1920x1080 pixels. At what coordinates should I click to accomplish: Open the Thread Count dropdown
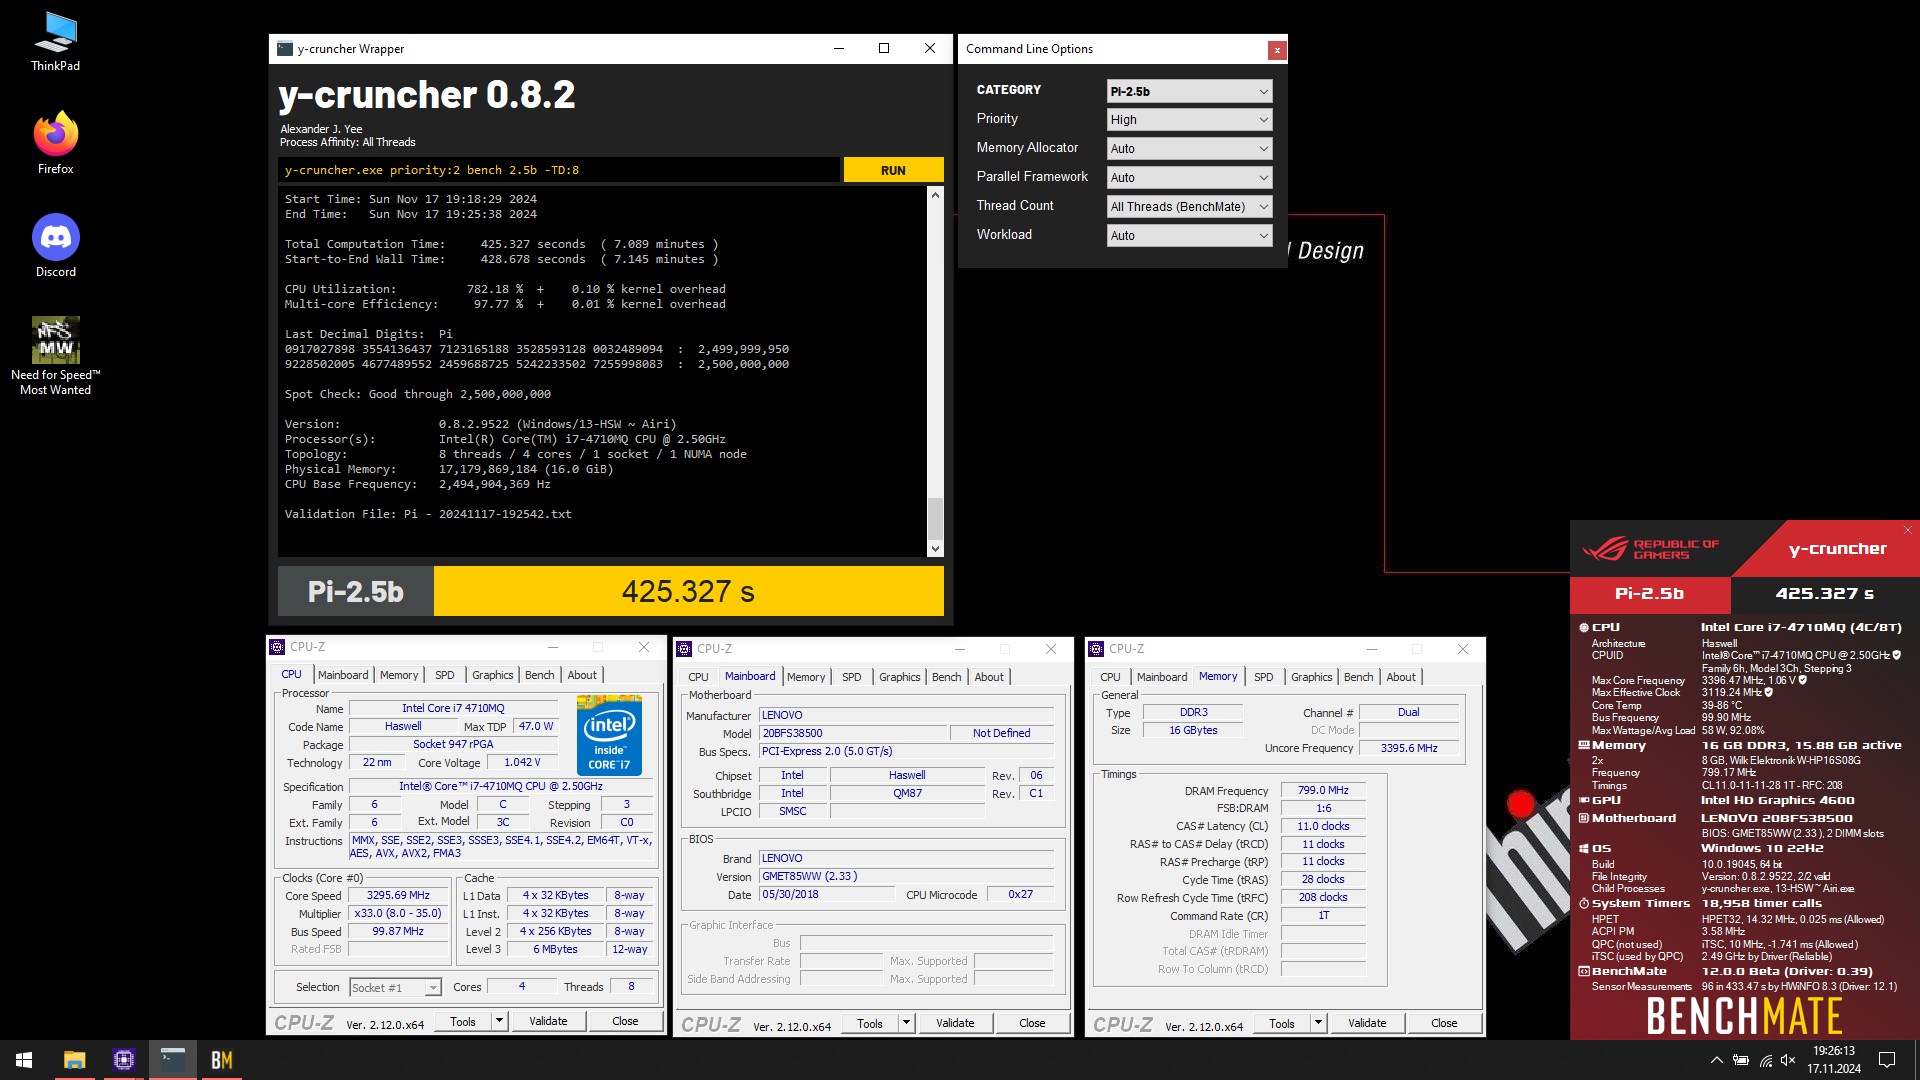(1189, 207)
